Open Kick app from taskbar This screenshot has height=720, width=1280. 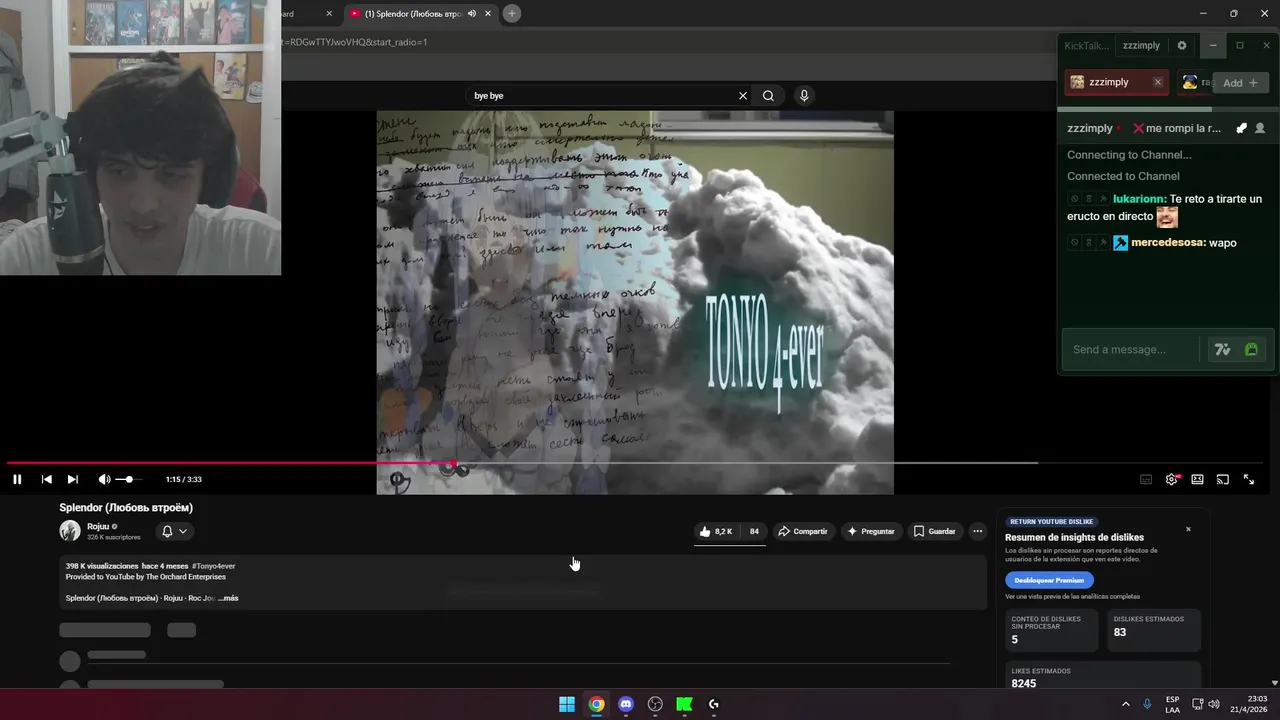[684, 704]
